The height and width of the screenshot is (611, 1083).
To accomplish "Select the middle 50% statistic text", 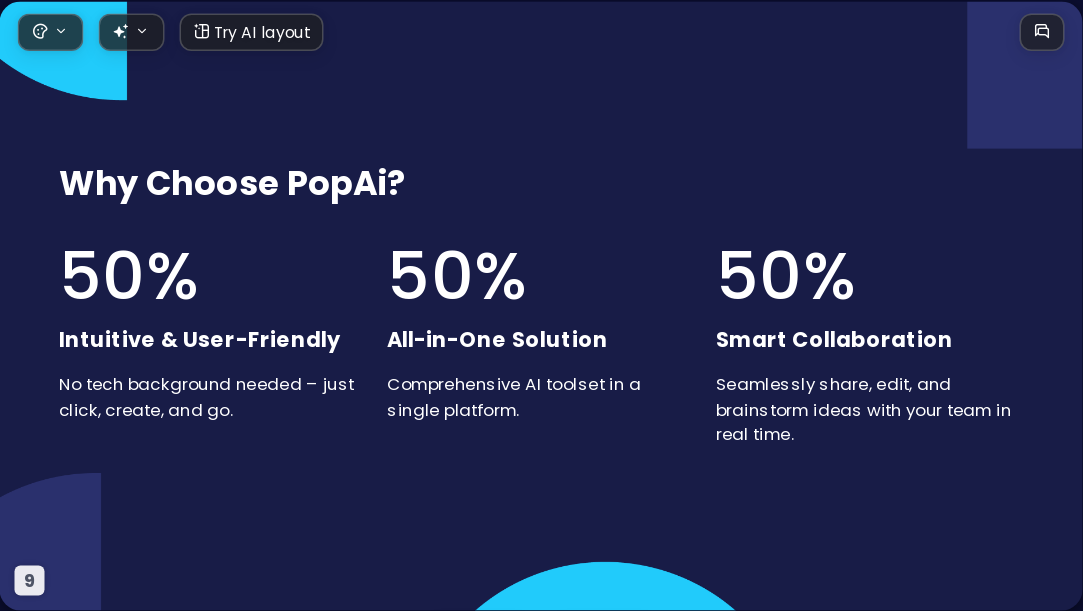I will click(x=457, y=275).
